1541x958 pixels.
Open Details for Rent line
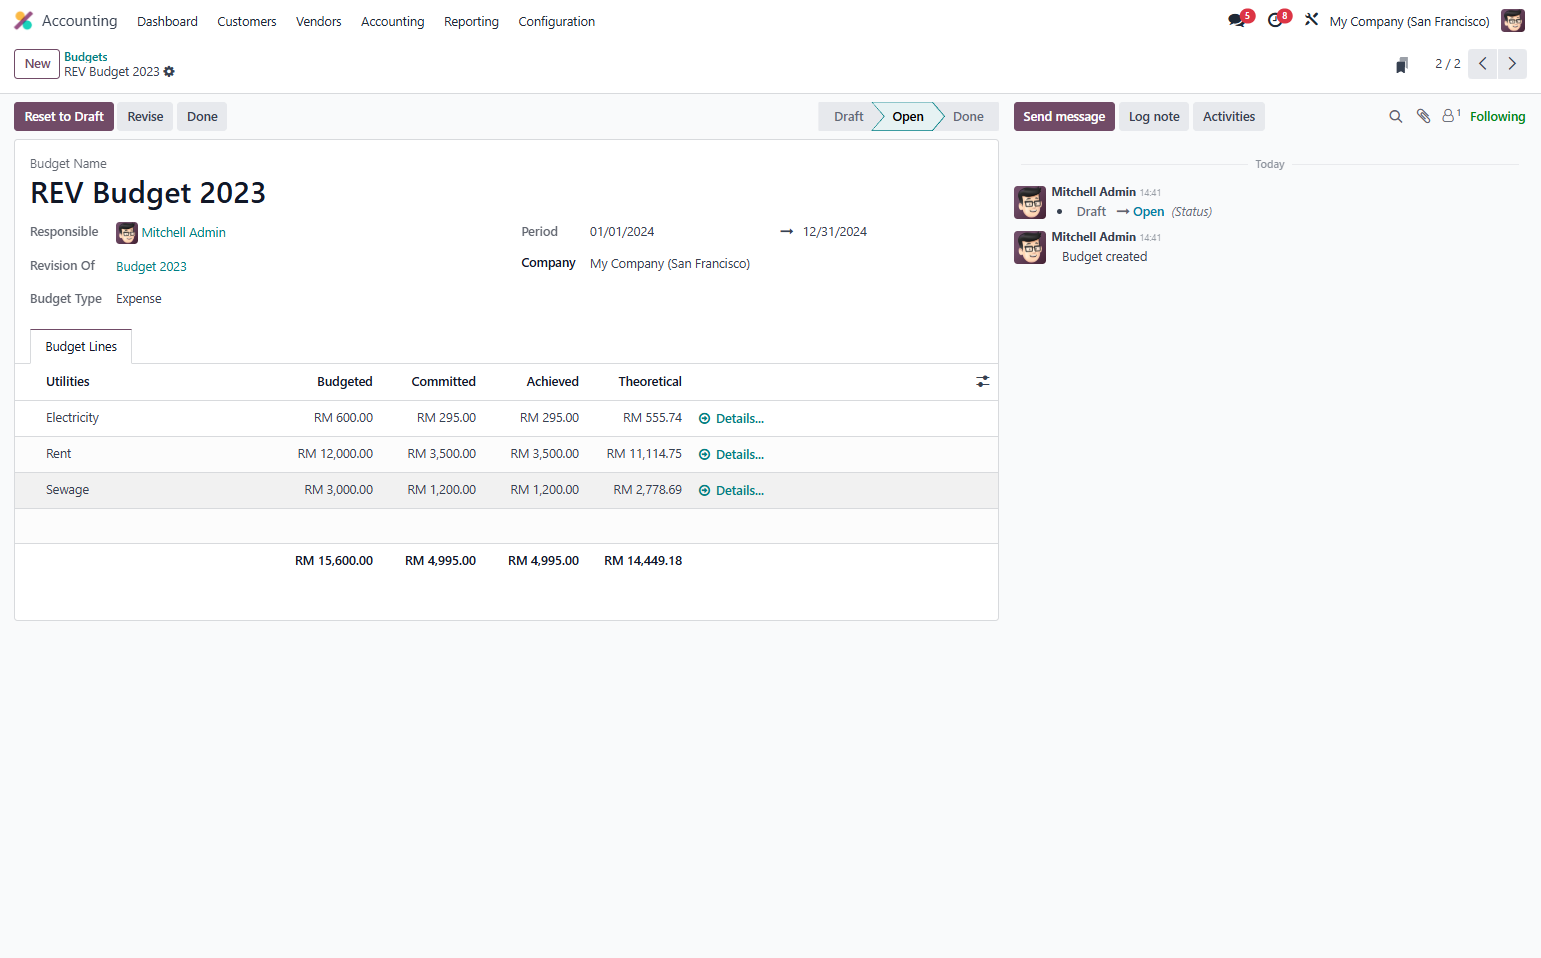(731, 455)
